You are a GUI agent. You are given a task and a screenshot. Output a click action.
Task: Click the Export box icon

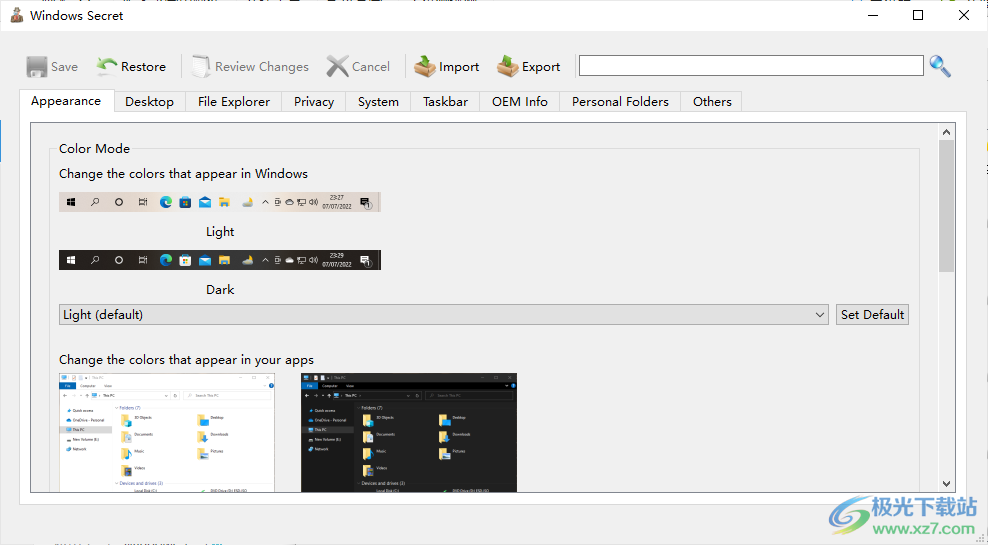508,67
